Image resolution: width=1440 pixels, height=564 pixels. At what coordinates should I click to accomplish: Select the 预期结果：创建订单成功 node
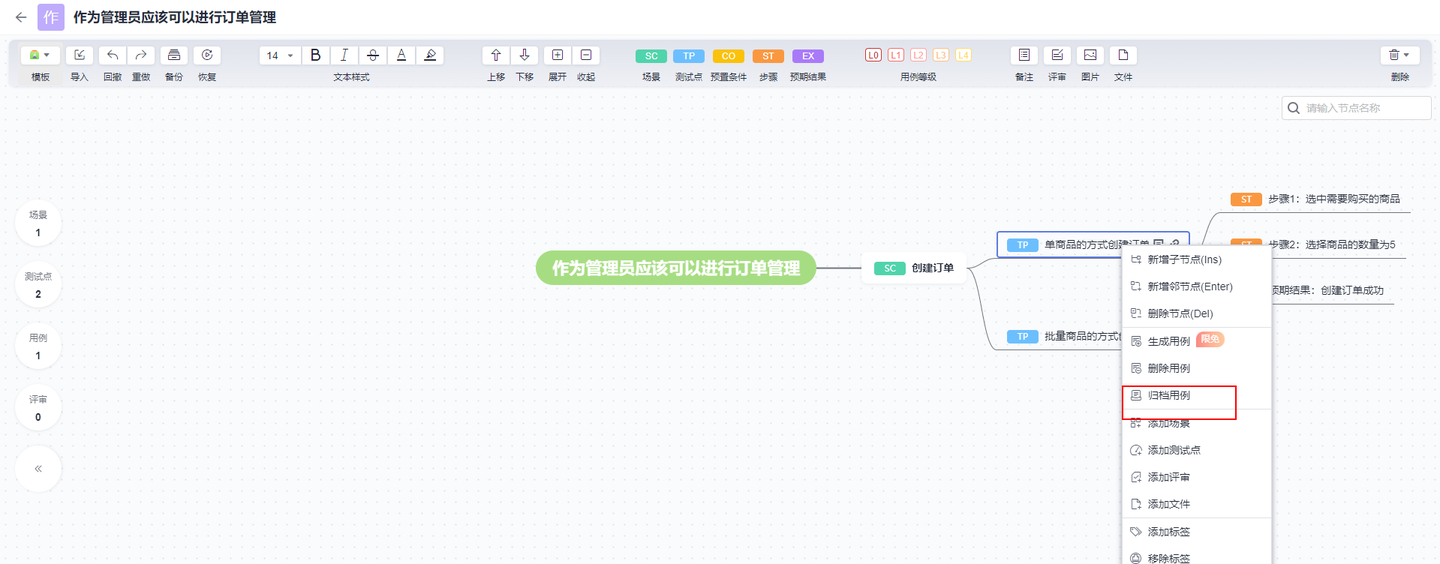(1327, 291)
